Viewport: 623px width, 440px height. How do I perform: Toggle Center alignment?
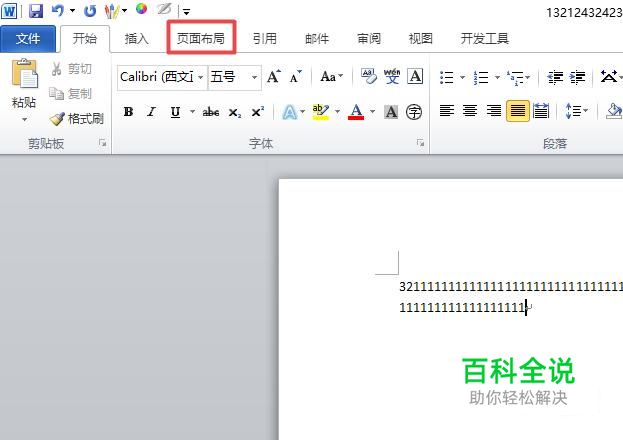click(x=470, y=110)
